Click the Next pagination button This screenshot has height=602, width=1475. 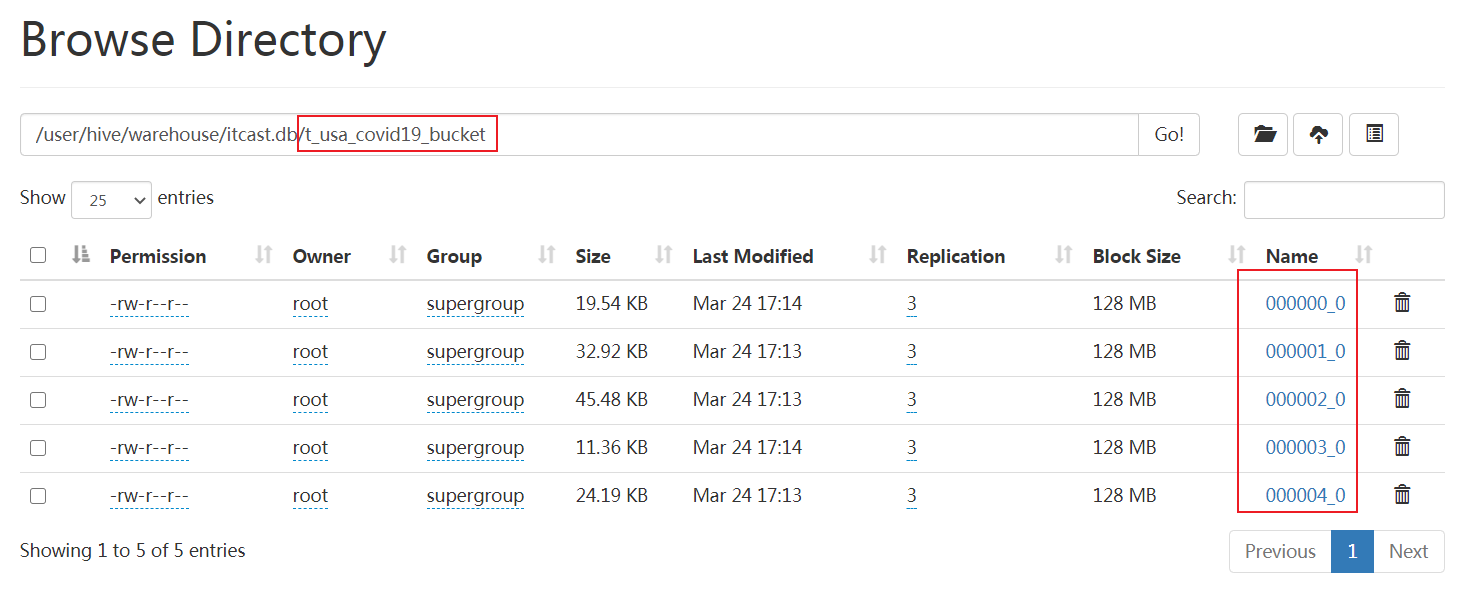(1408, 551)
